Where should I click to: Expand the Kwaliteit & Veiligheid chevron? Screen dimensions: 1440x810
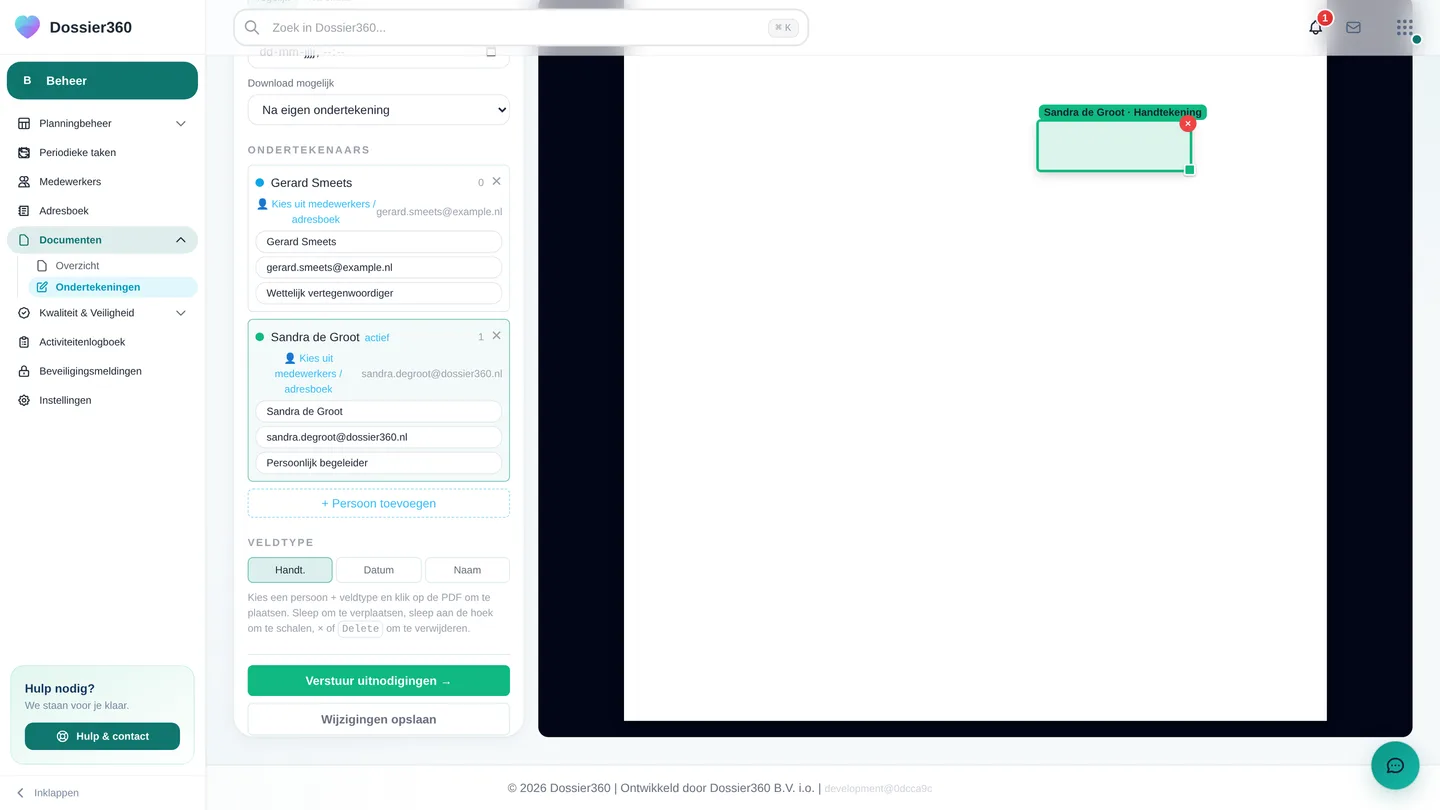coord(181,313)
